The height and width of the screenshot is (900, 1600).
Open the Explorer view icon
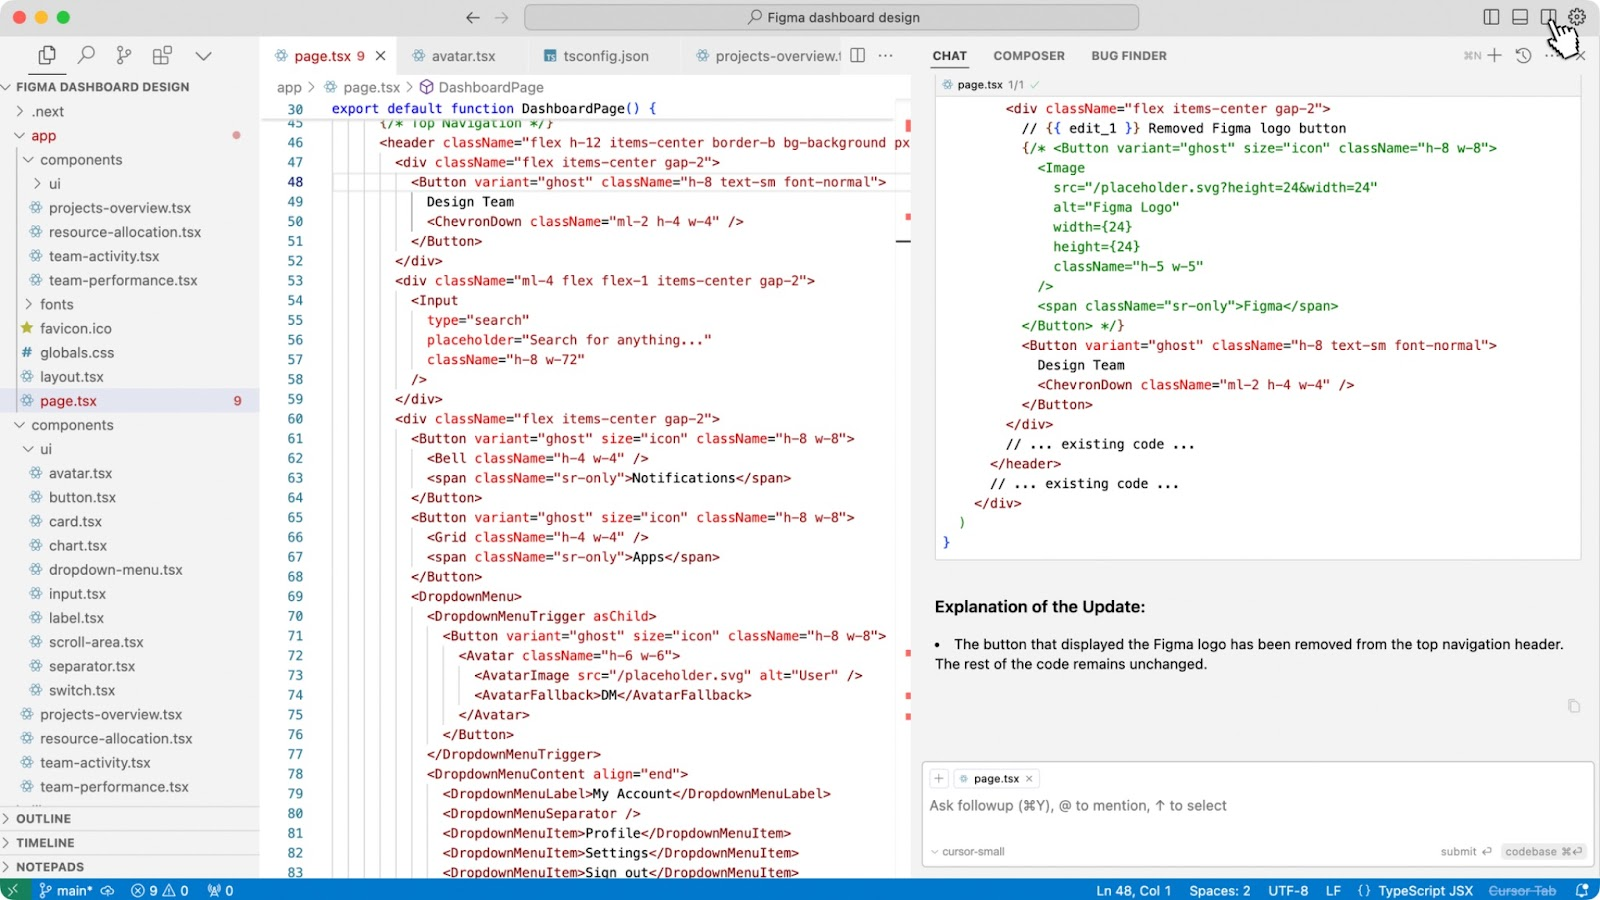coord(47,56)
